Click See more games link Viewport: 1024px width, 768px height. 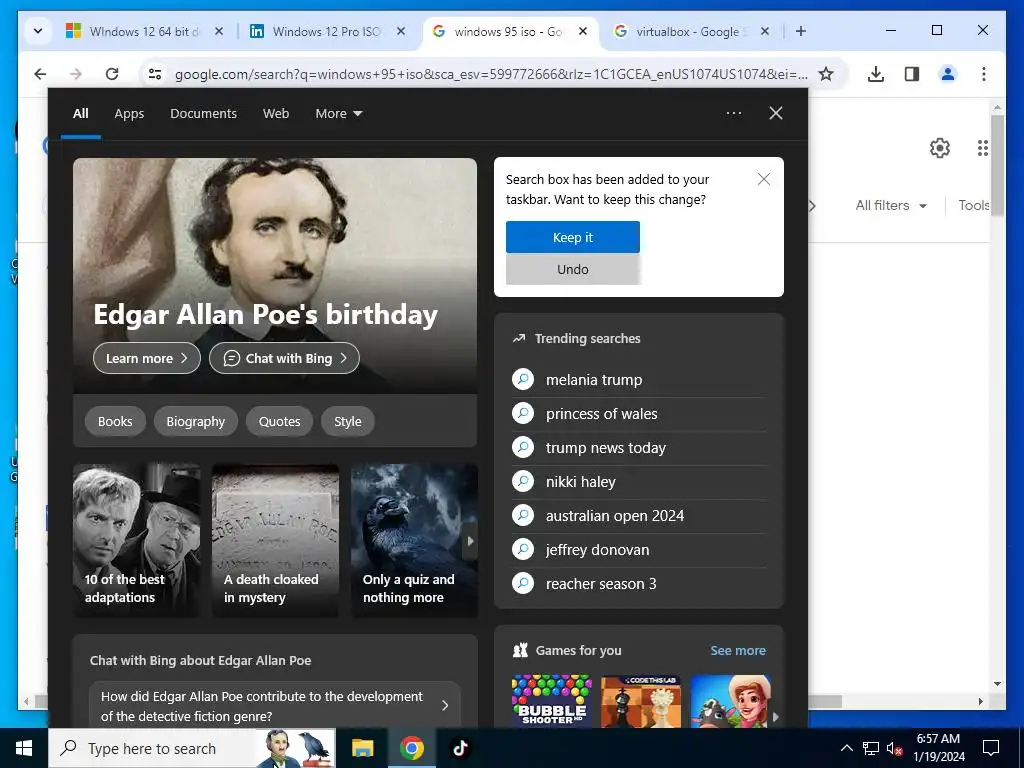(738, 650)
